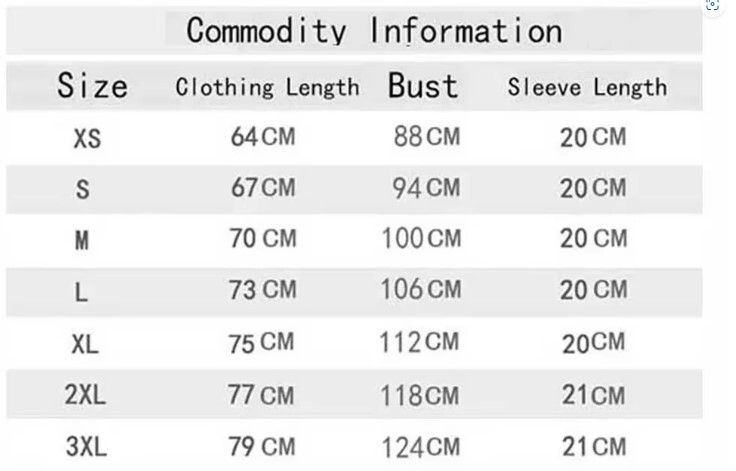Click the M size row label
Image resolution: width=736 pixels, height=471 pixels.
[82, 240]
